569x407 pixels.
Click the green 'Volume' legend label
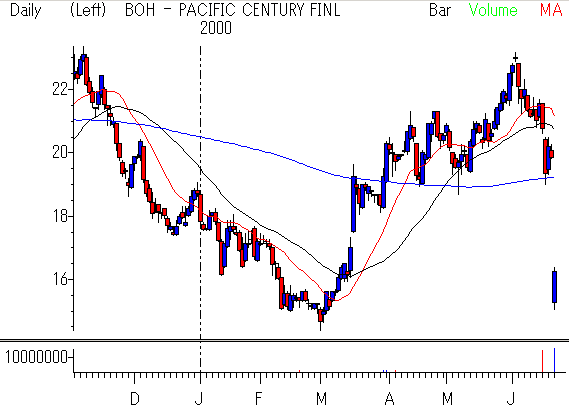click(x=493, y=10)
